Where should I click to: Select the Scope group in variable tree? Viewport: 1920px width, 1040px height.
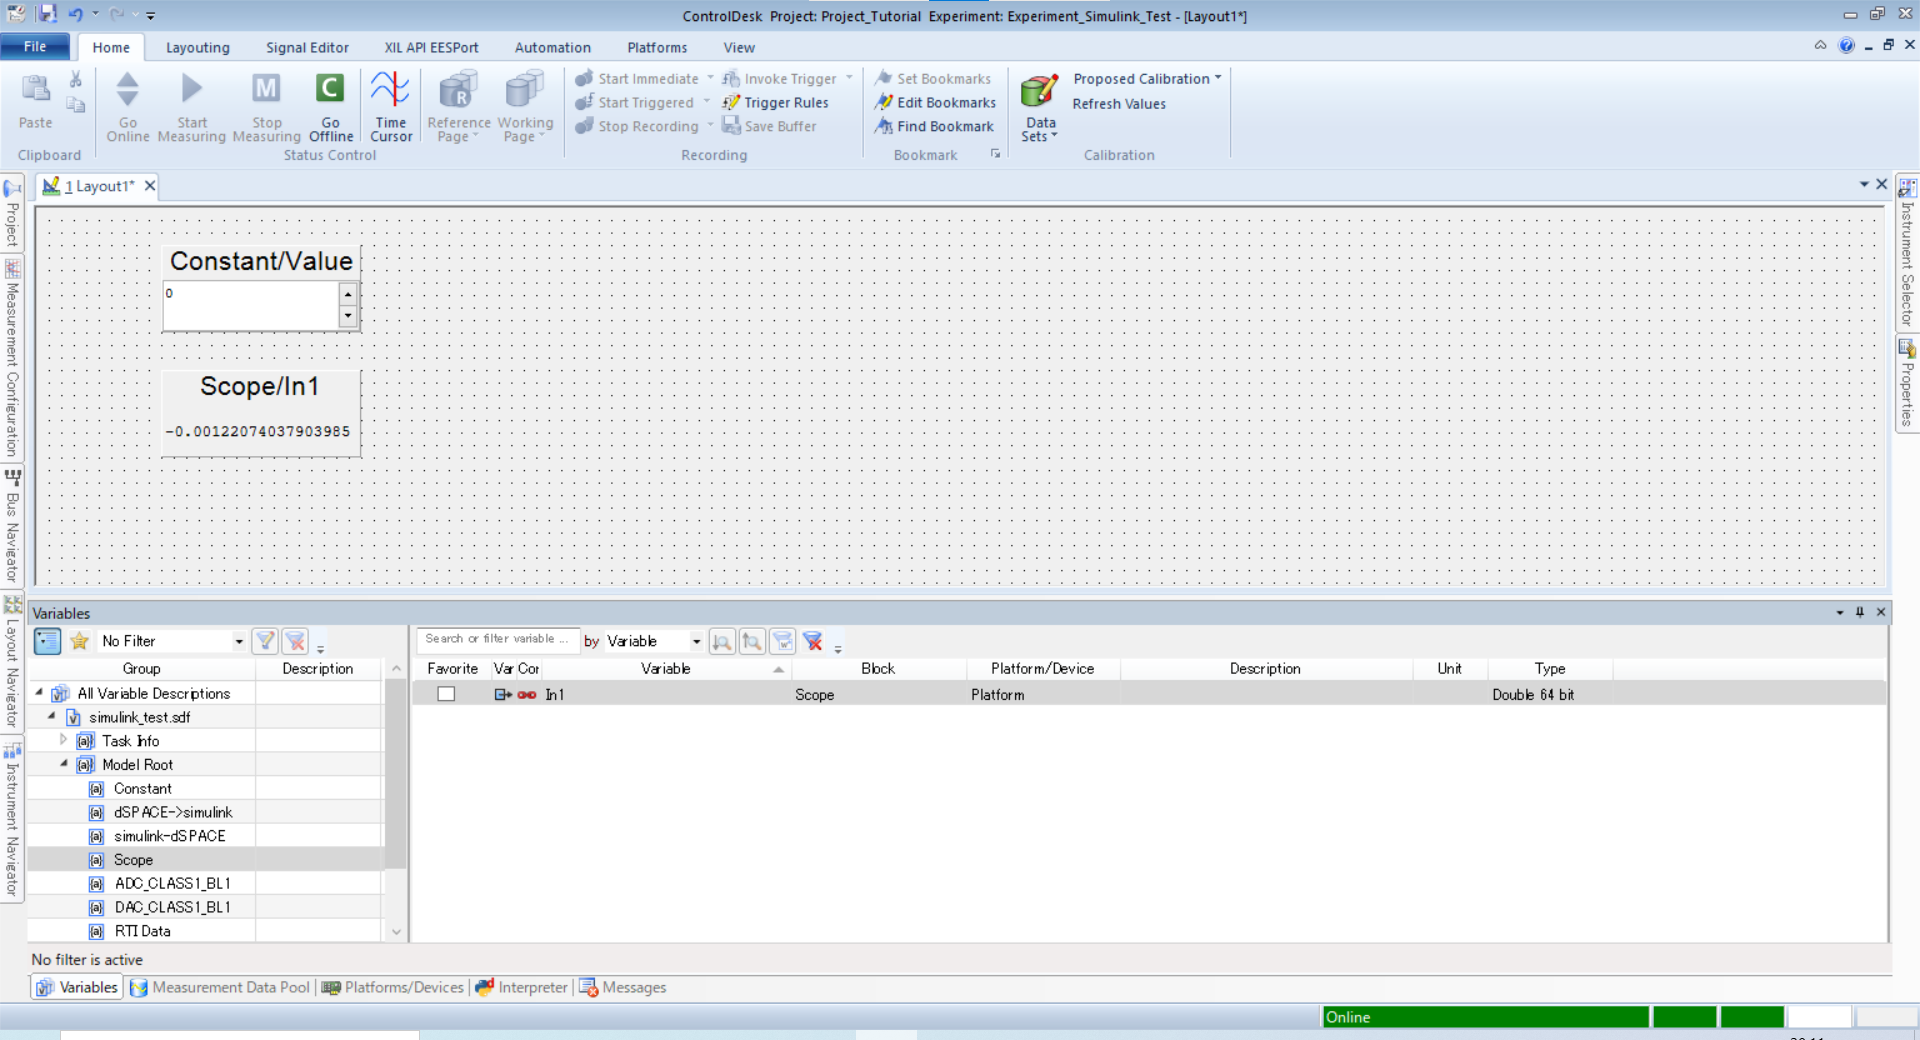click(134, 859)
